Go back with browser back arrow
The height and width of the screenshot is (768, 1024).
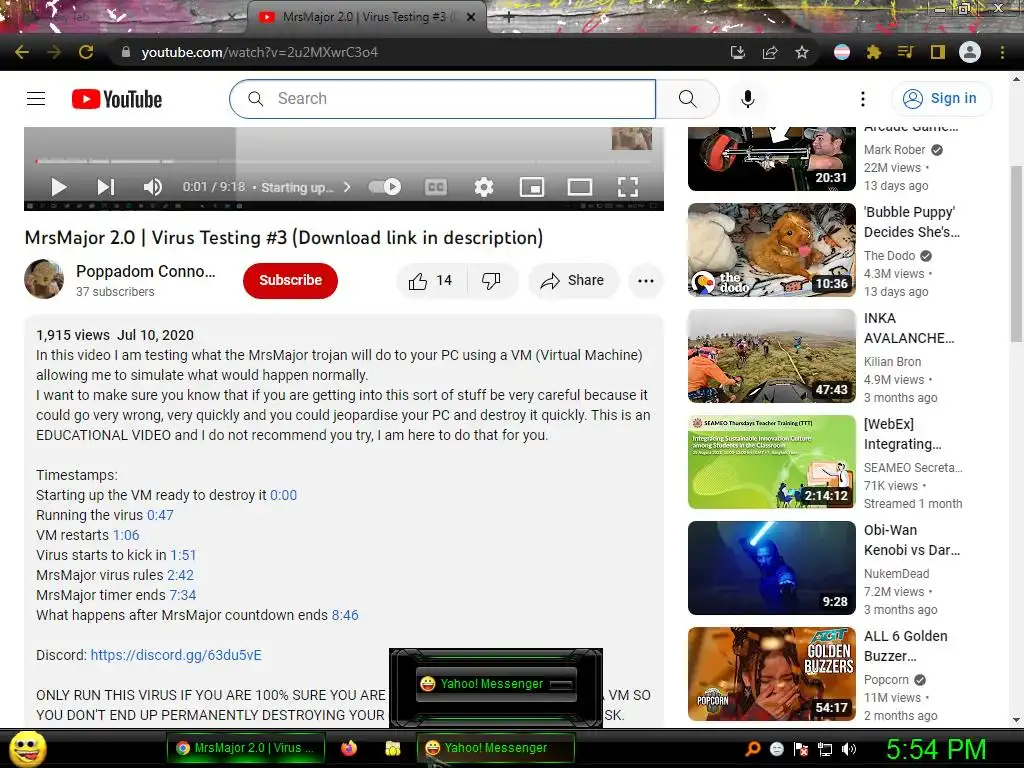[x=22, y=52]
